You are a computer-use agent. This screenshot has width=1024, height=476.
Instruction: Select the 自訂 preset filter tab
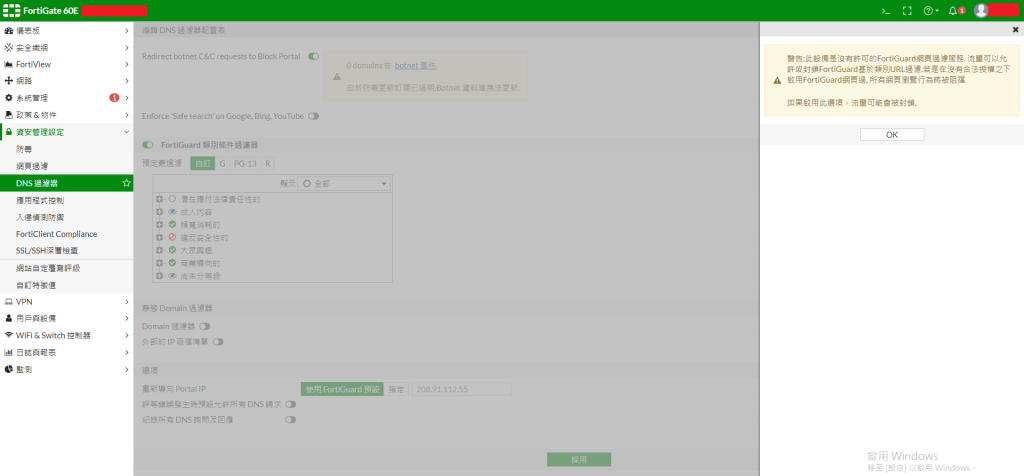[x=202, y=163]
